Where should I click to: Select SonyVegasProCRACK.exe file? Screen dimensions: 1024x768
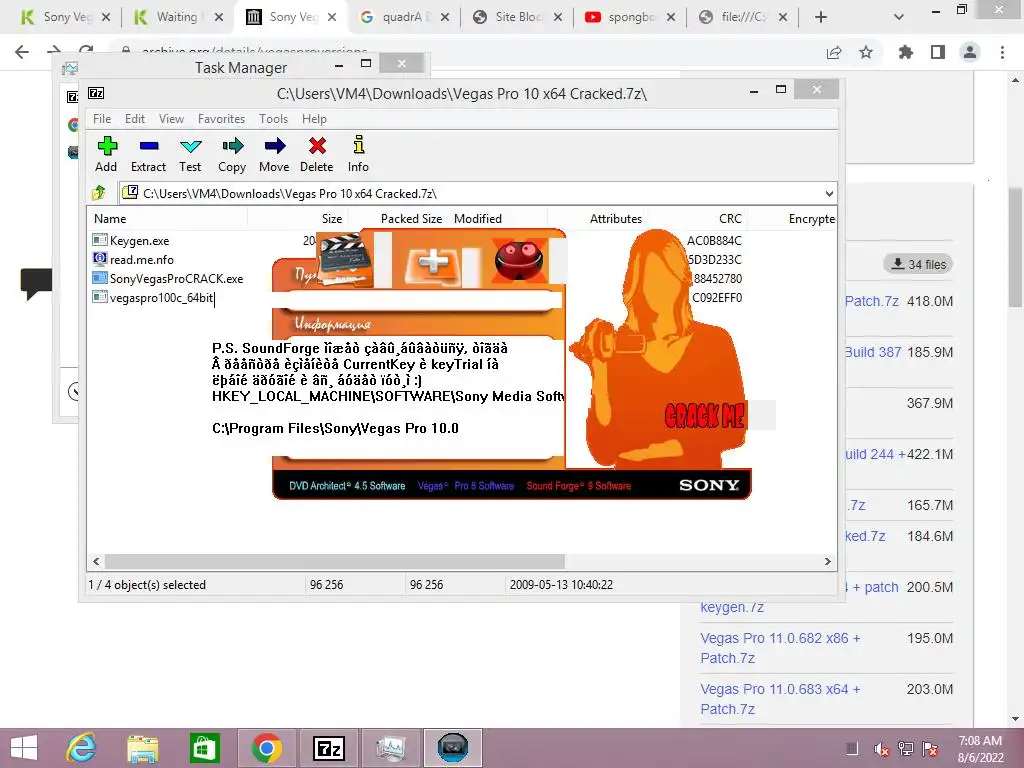click(176, 278)
